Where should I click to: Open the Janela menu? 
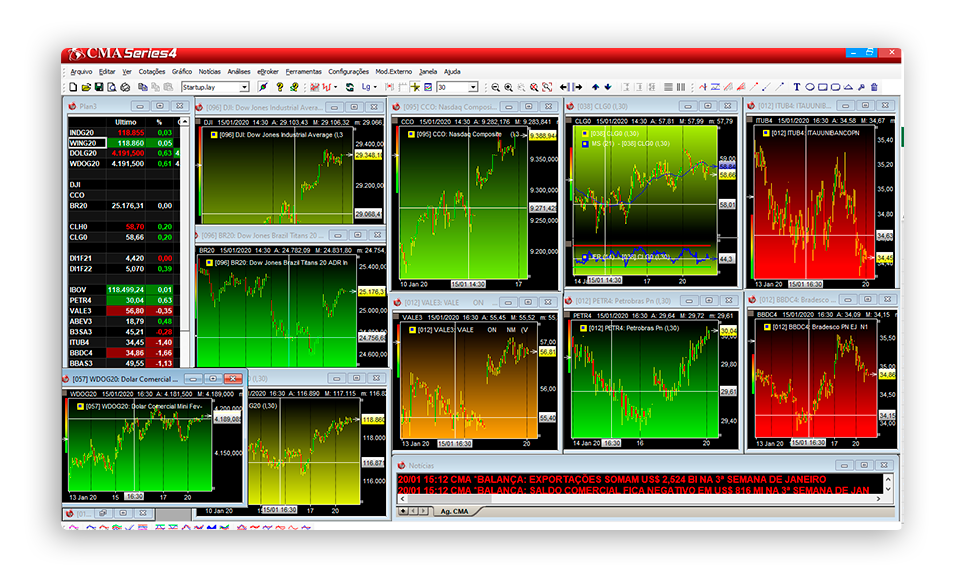point(428,72)
